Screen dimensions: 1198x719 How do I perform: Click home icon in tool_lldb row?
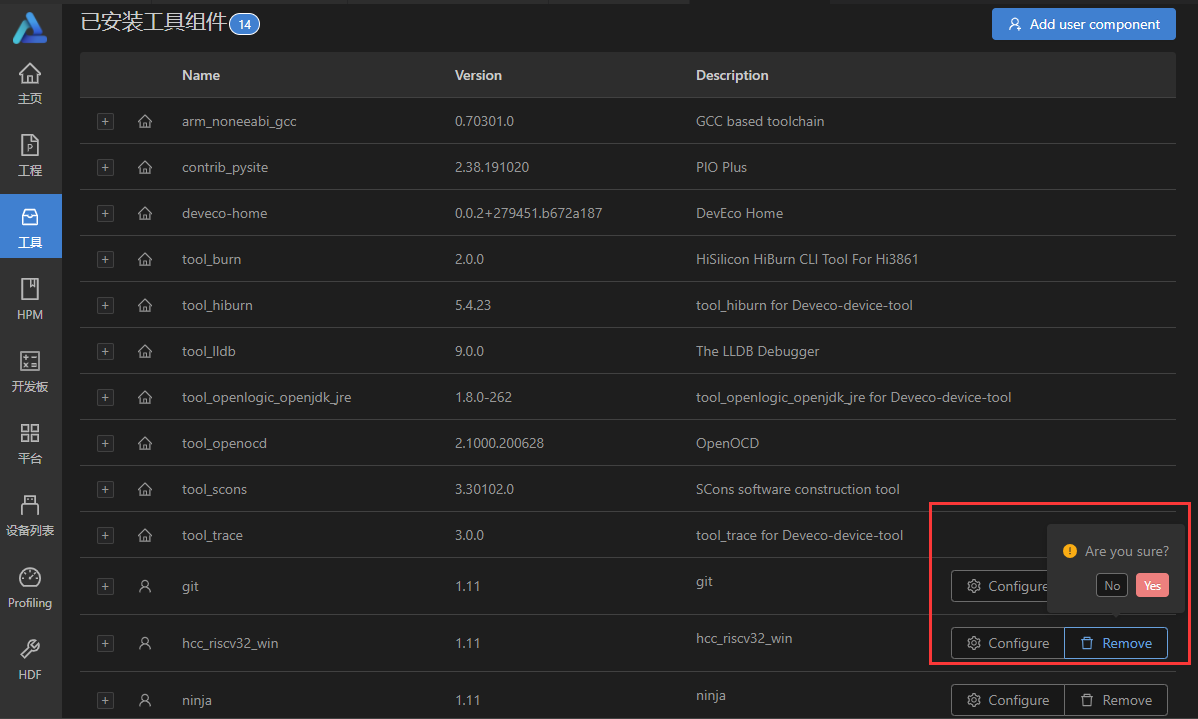point(144,351)
